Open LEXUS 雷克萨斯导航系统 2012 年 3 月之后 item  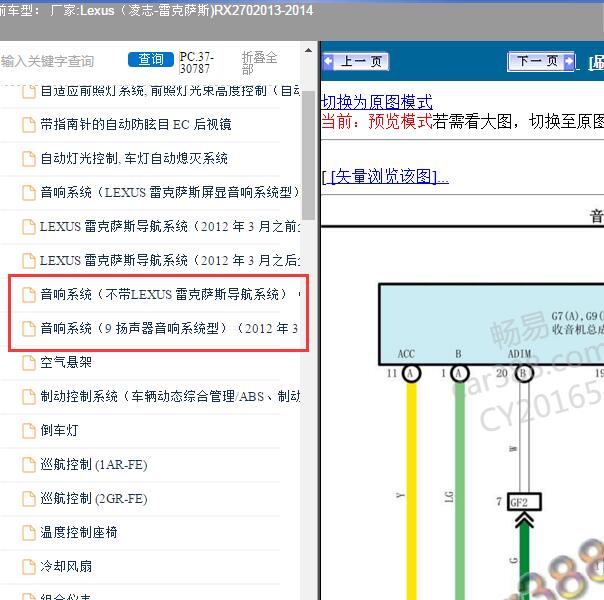pyautogui.click(x=169, y=260)
